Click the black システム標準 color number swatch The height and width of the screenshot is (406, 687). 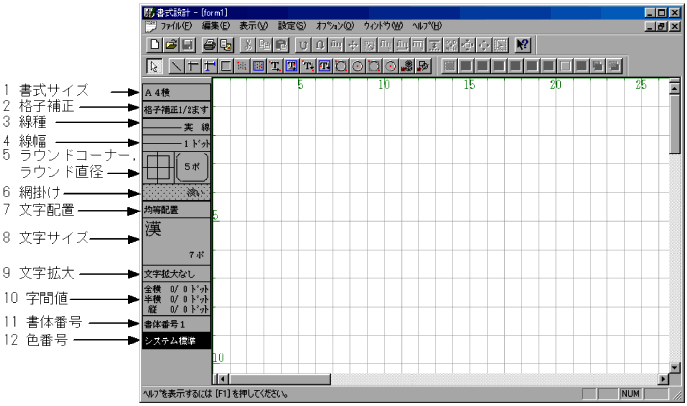[176, 341]
